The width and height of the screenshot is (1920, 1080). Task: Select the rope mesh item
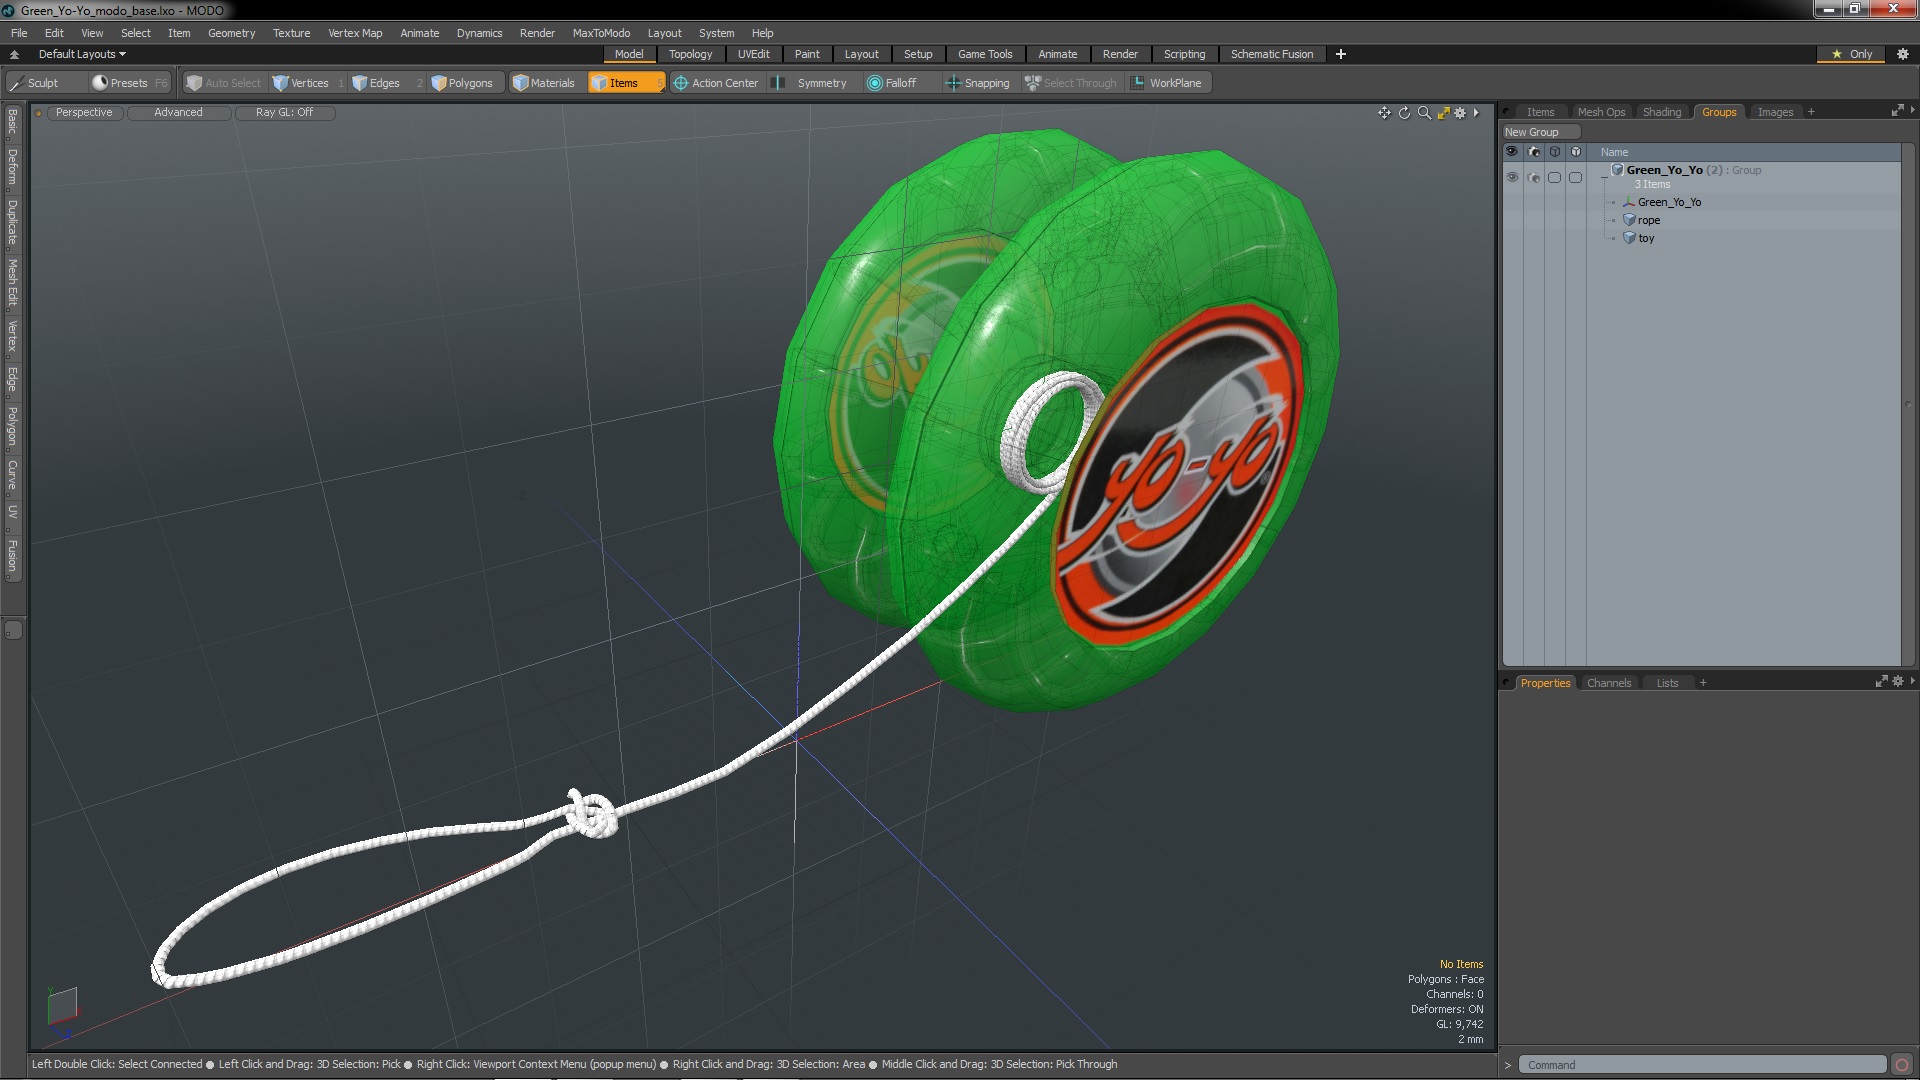tap(1648, 220)
